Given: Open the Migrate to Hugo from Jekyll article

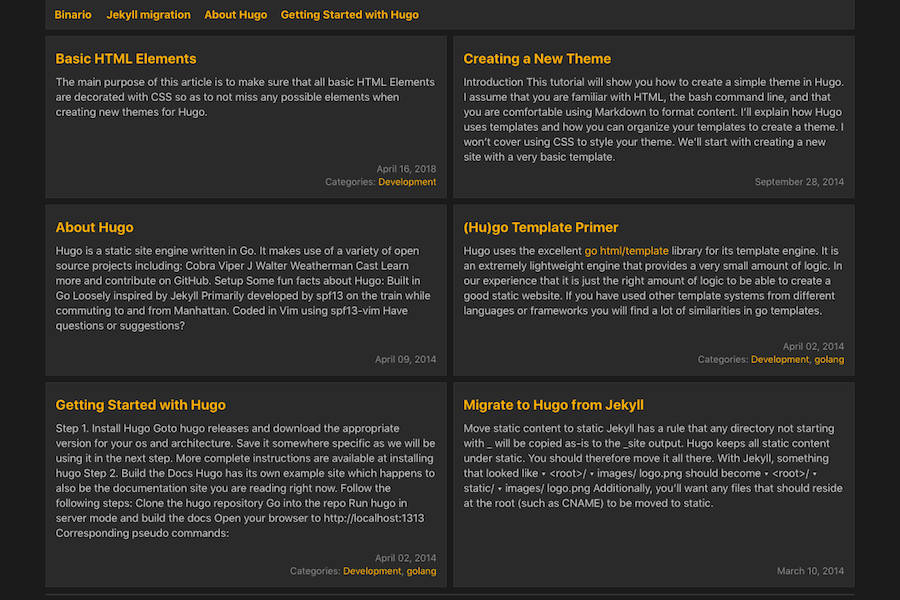Looking at the screenshot, I should click(553, 405).
